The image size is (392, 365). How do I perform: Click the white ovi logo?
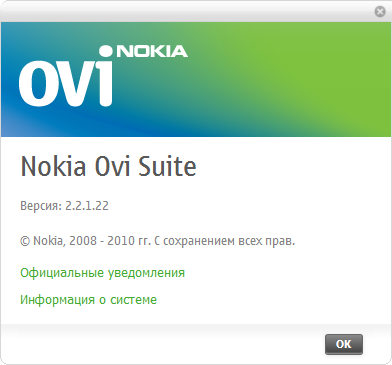coord(66,76)
